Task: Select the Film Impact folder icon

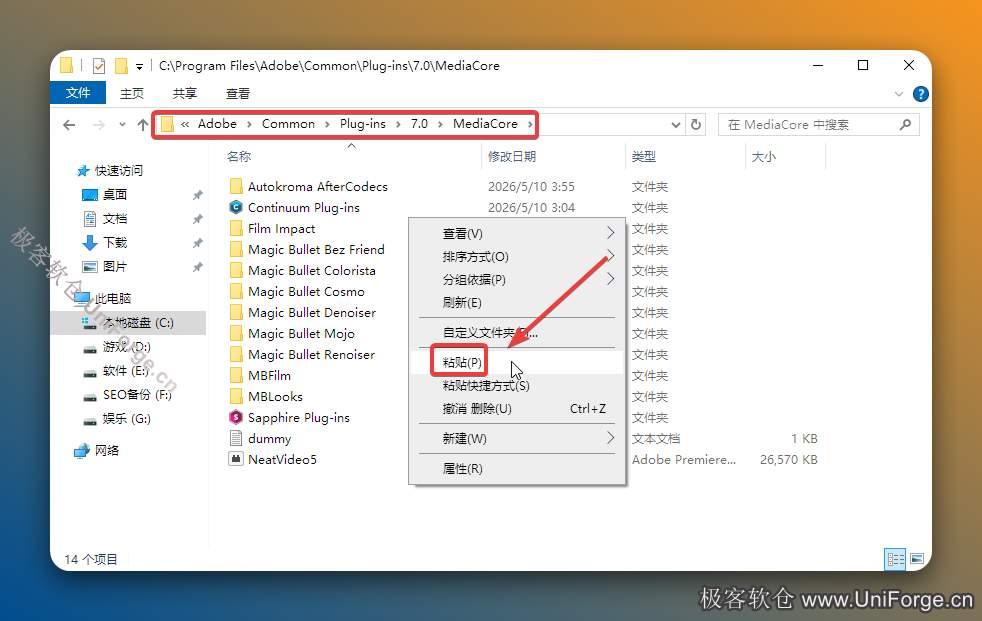Action: tap(236, 228)
